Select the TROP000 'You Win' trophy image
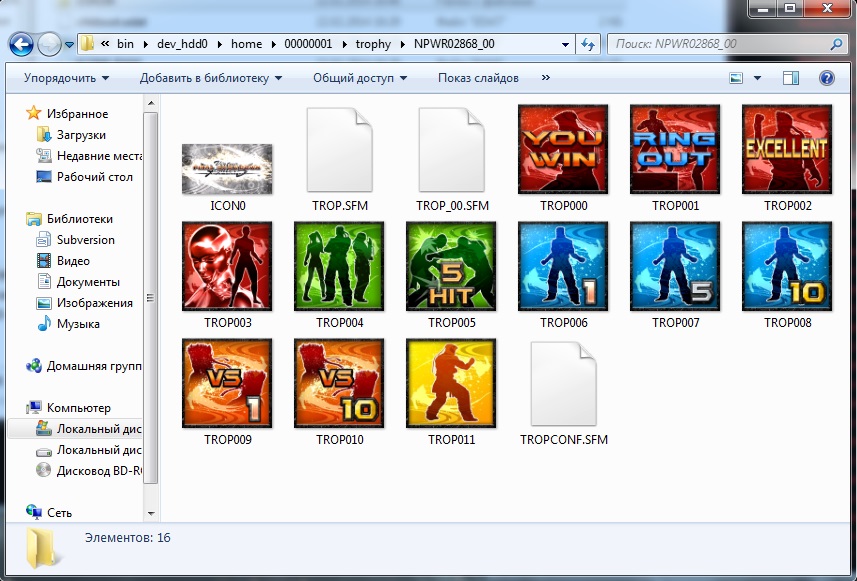857x581 pixels. 563,149
